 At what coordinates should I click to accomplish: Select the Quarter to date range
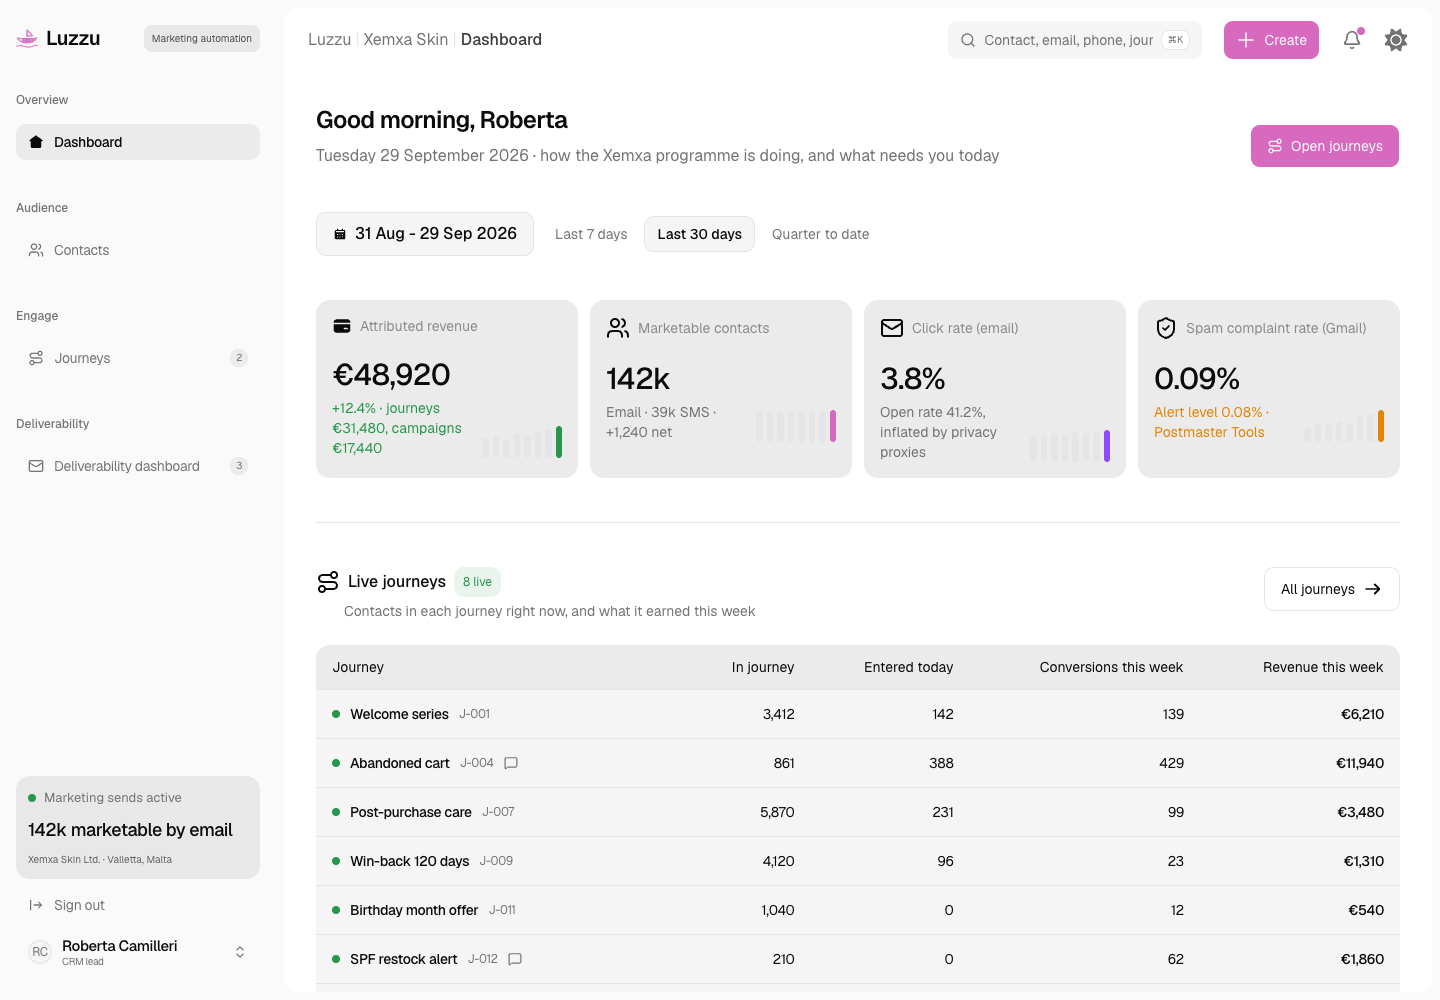coord(821,234)
